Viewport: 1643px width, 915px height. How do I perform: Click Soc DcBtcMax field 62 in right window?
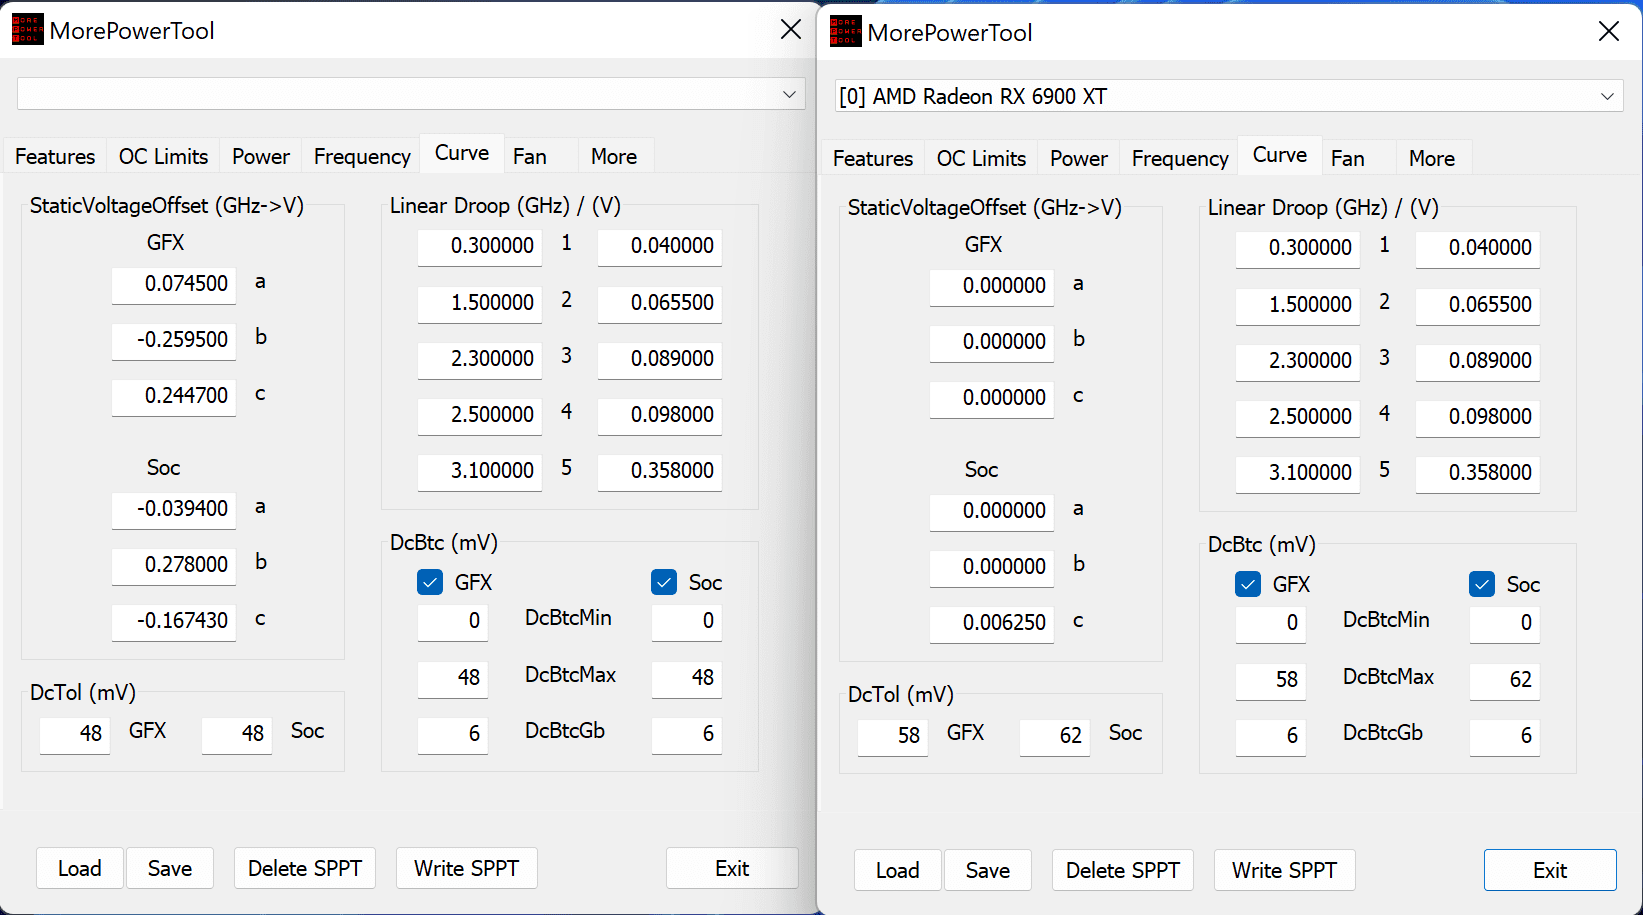1505,680
